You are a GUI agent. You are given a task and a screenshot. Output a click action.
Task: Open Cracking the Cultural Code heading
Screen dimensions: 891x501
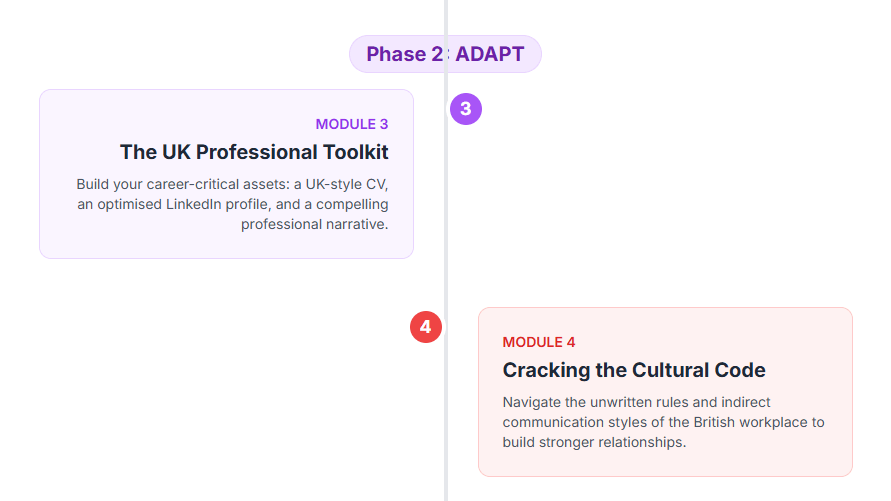point(634,370)
